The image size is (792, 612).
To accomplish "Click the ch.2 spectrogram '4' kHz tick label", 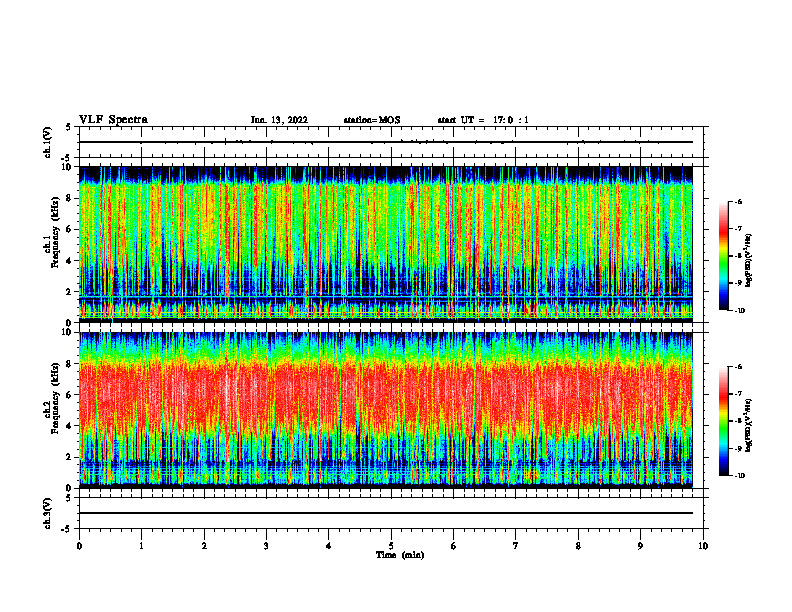I will pyautogui.click(x=70, y=426).
